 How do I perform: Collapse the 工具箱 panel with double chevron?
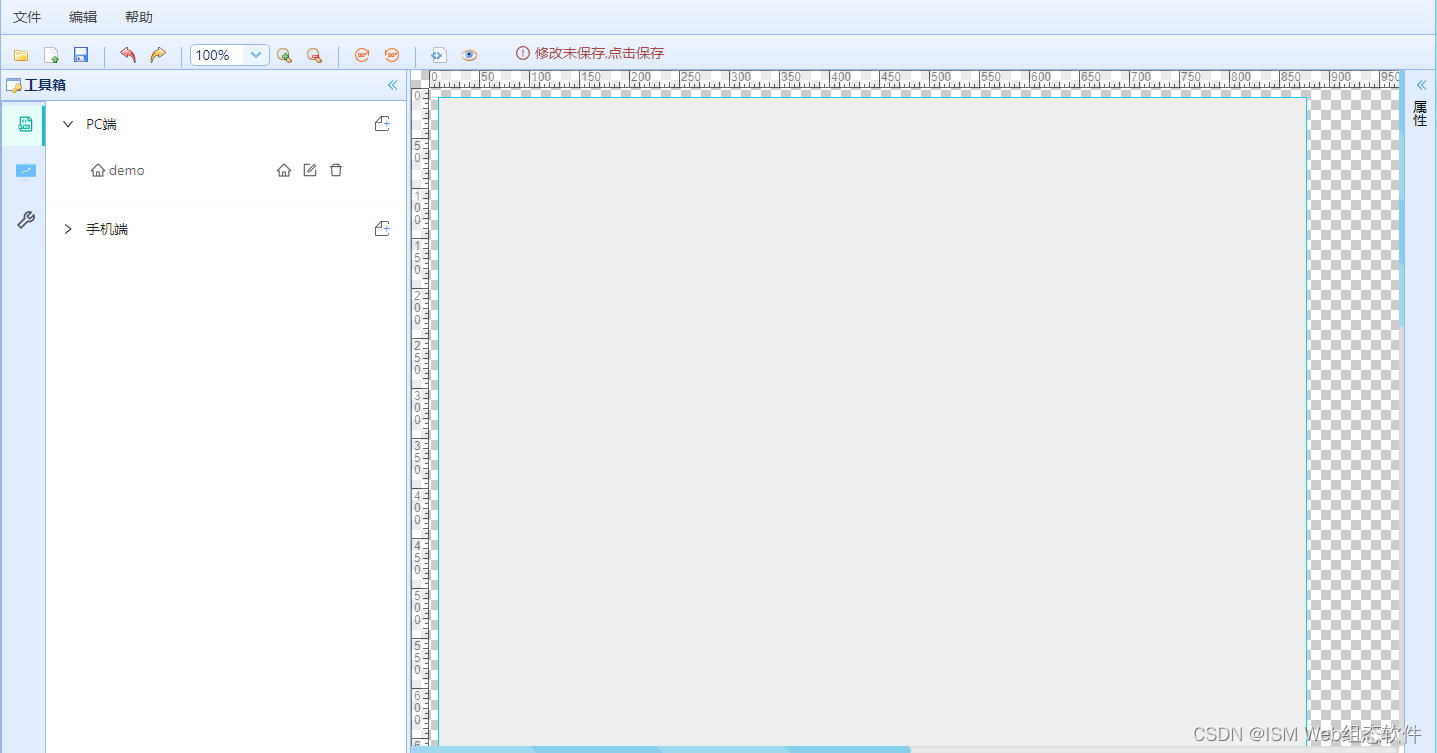[392, 85]
